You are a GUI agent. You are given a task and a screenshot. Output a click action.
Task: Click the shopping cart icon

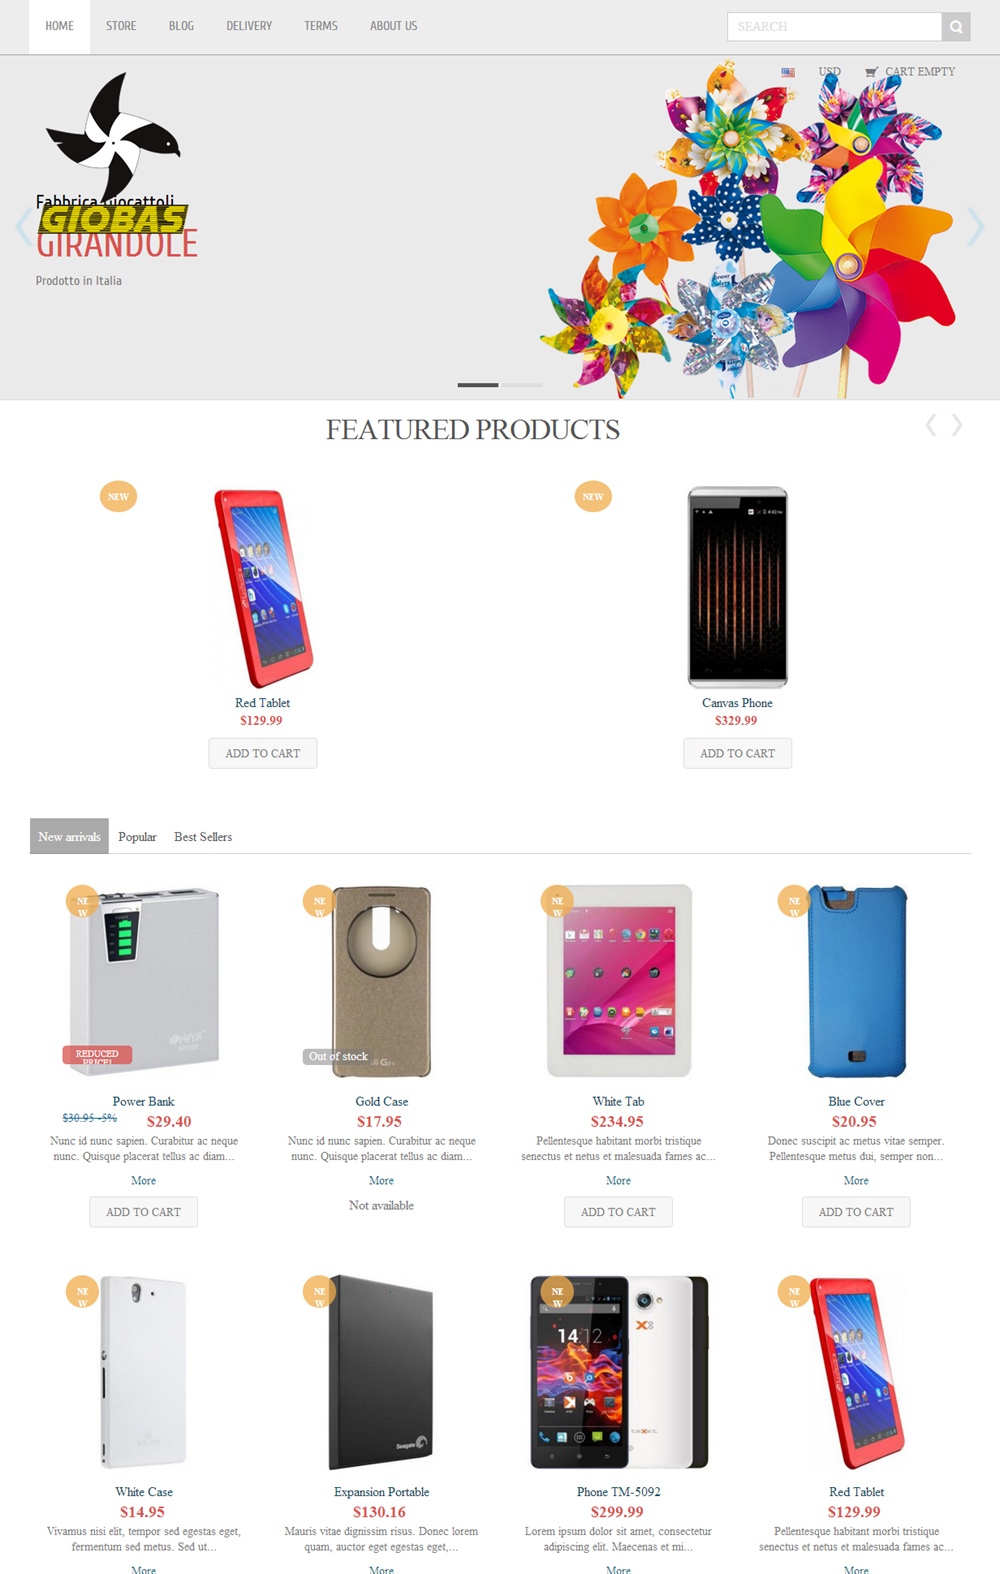click(x=871, y=72)
